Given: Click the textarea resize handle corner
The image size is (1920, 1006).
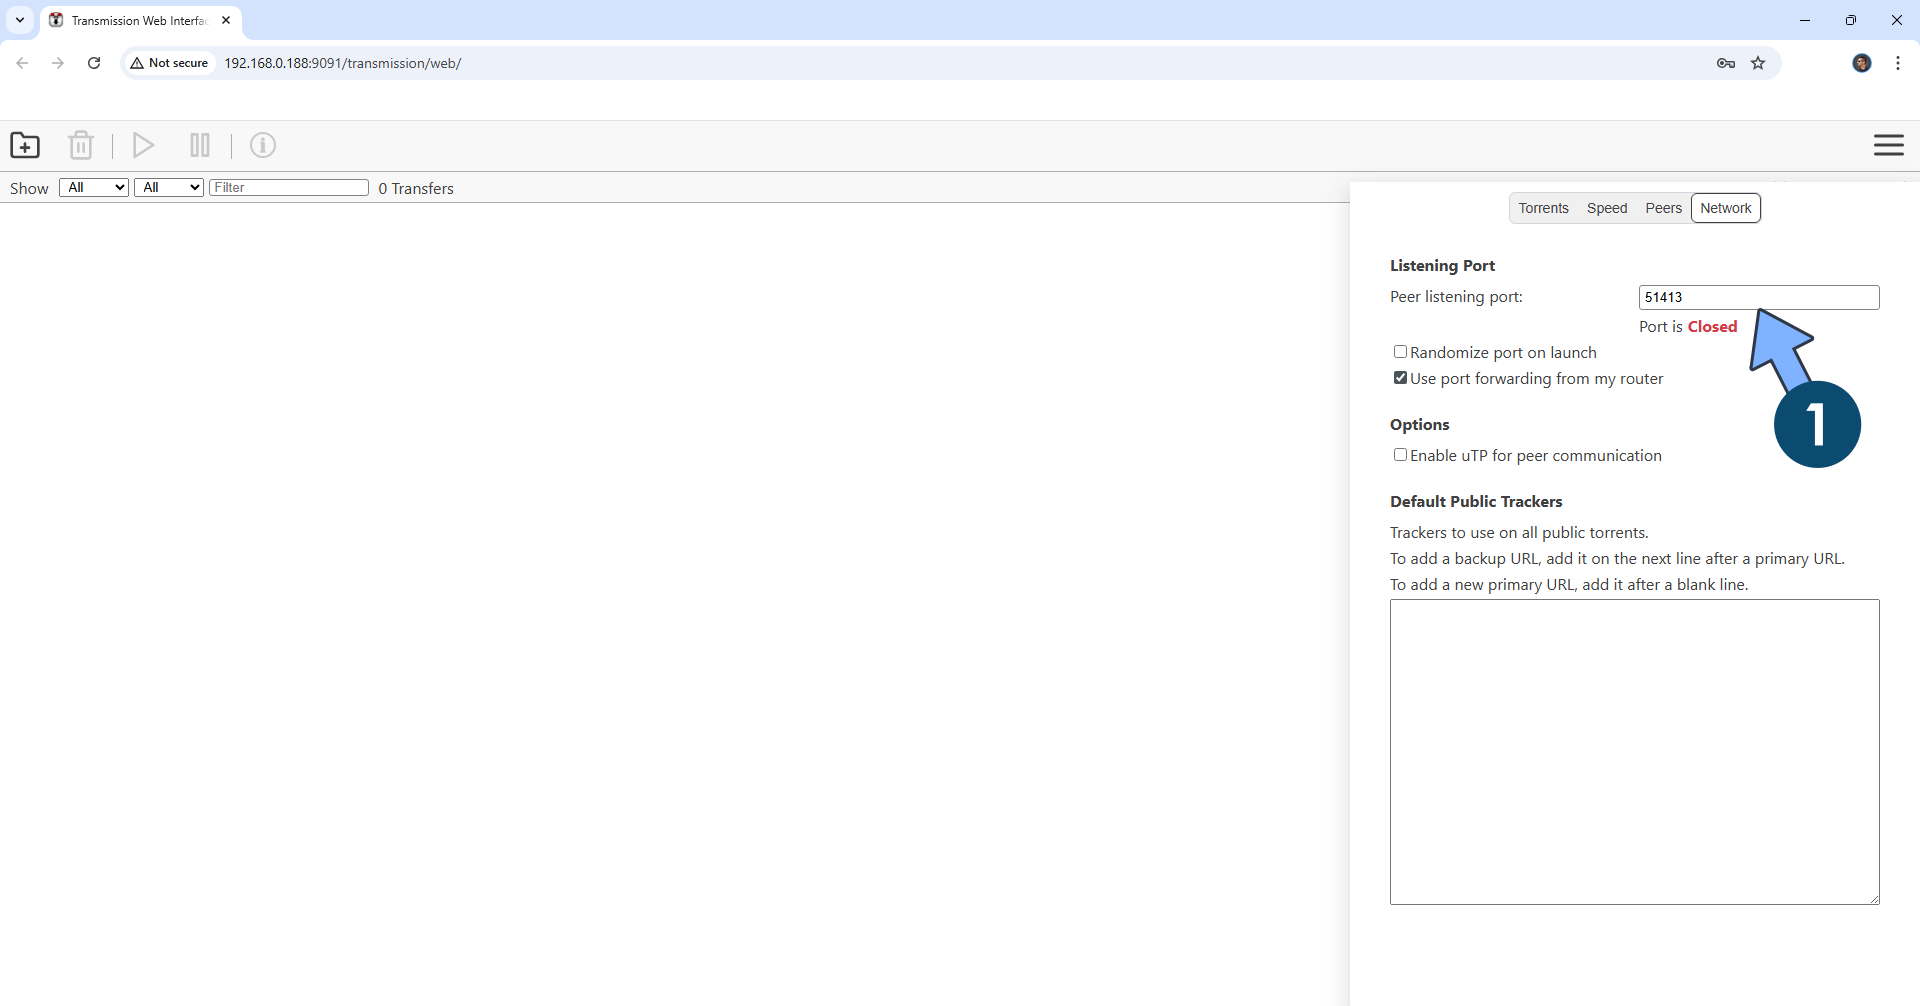Looking at the screenshot, I should click(1874, 899).
